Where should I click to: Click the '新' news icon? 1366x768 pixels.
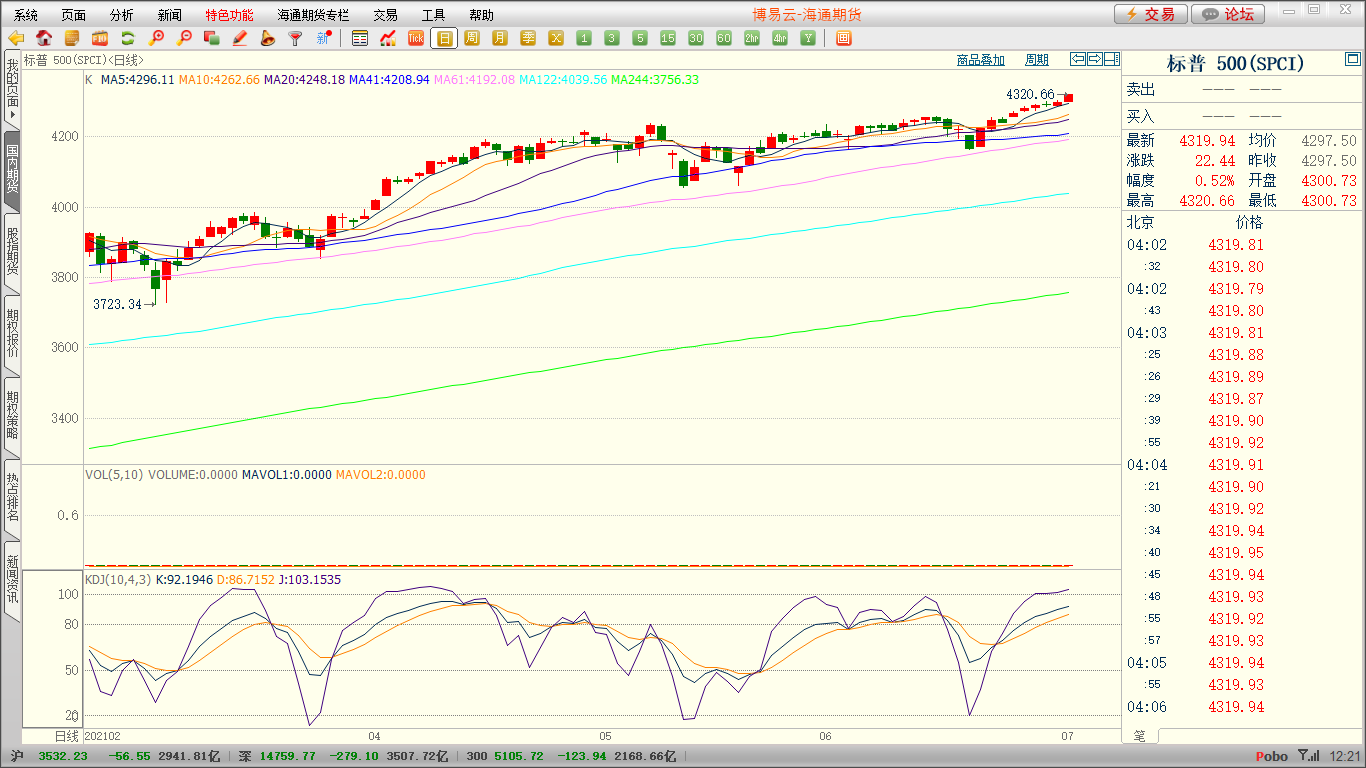point(323,39)
